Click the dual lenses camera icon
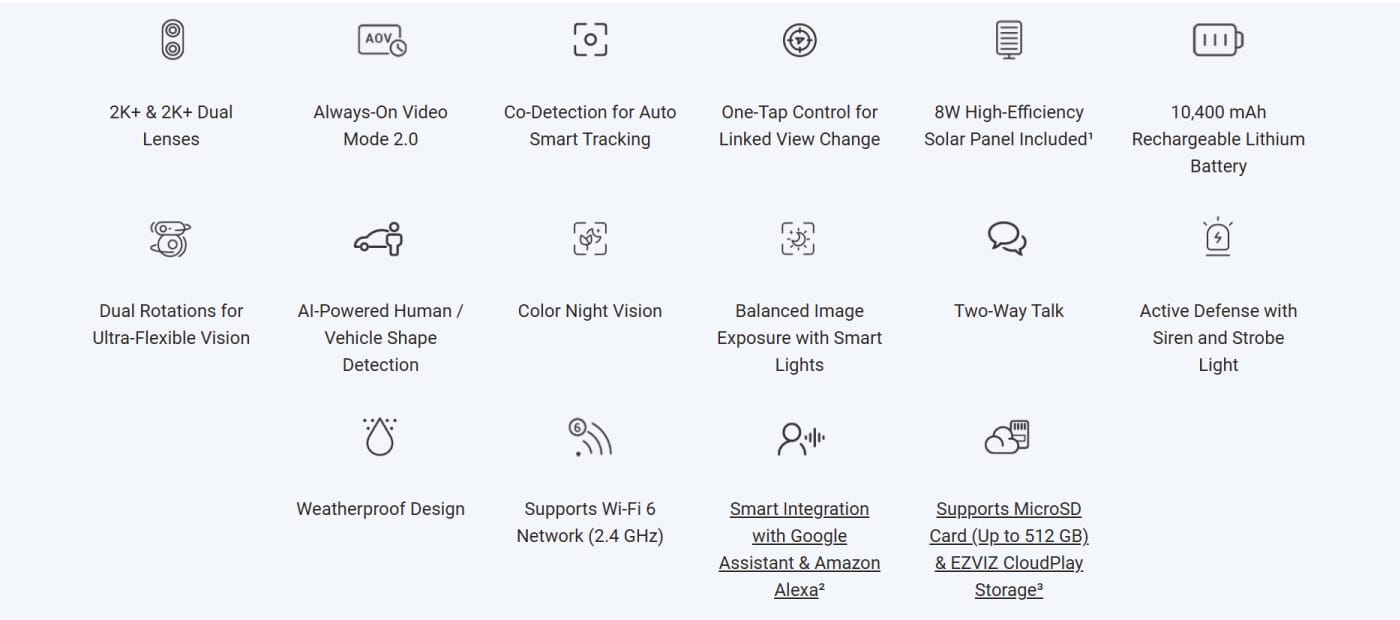This screenshot has width=1400, height=620. pyautogui.click(x=172, y=40)
